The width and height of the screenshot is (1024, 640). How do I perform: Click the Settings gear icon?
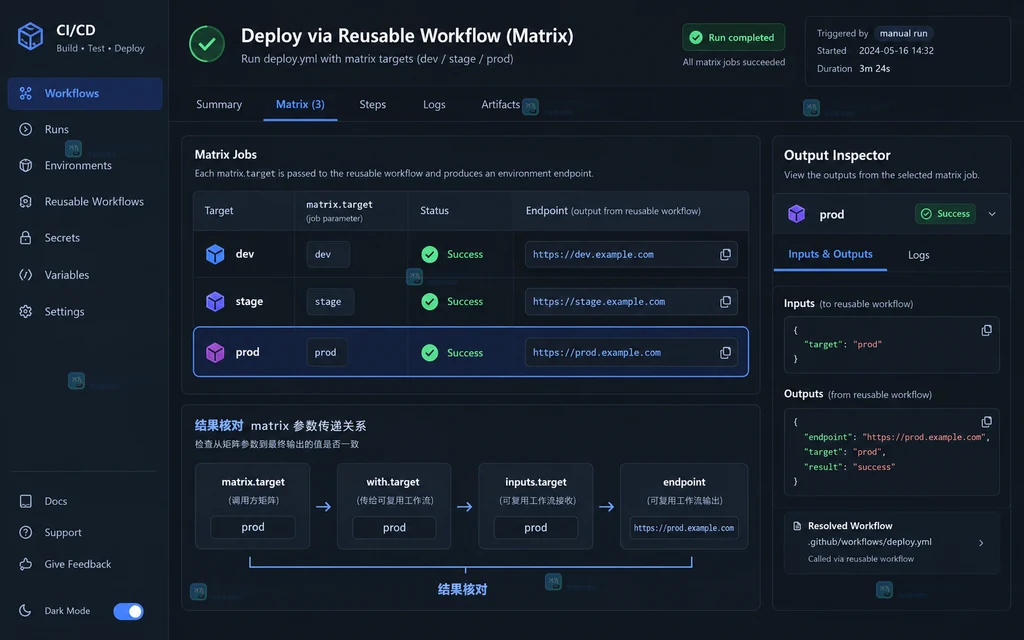pyautogui.click(x=25, y=312)
